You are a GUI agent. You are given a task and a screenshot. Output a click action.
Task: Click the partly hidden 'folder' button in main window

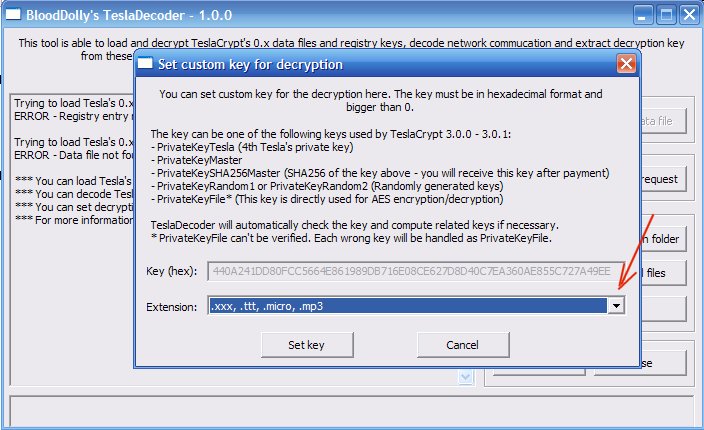point(663,239)
